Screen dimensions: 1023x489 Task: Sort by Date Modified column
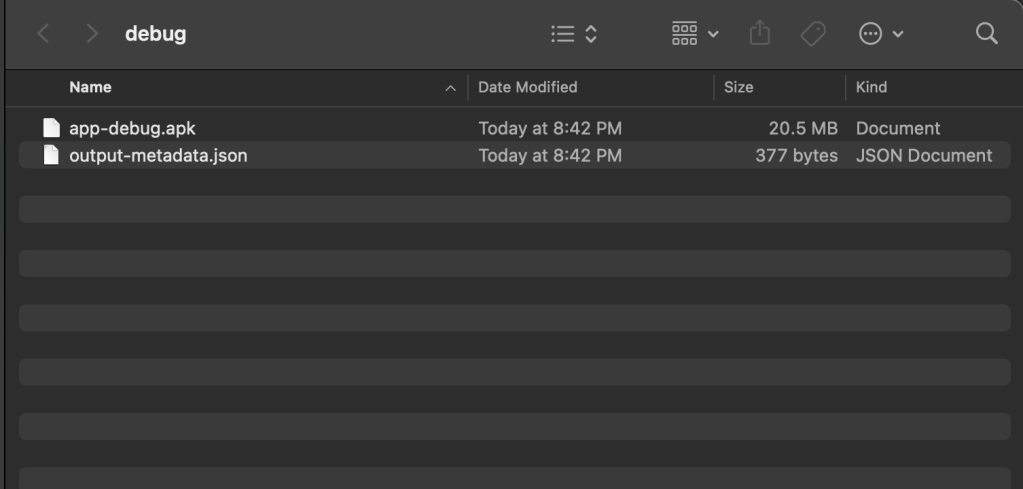coord(527,87)
